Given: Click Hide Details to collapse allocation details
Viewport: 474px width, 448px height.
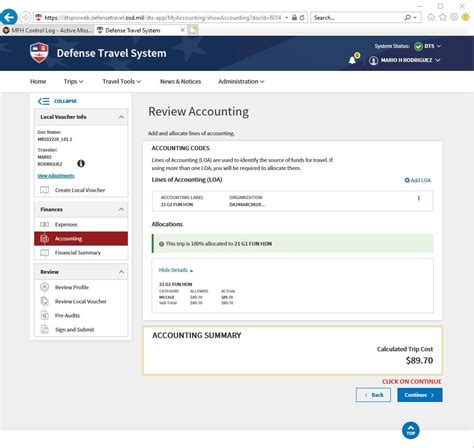Looking at the screenshot, I should pos(176,270).
